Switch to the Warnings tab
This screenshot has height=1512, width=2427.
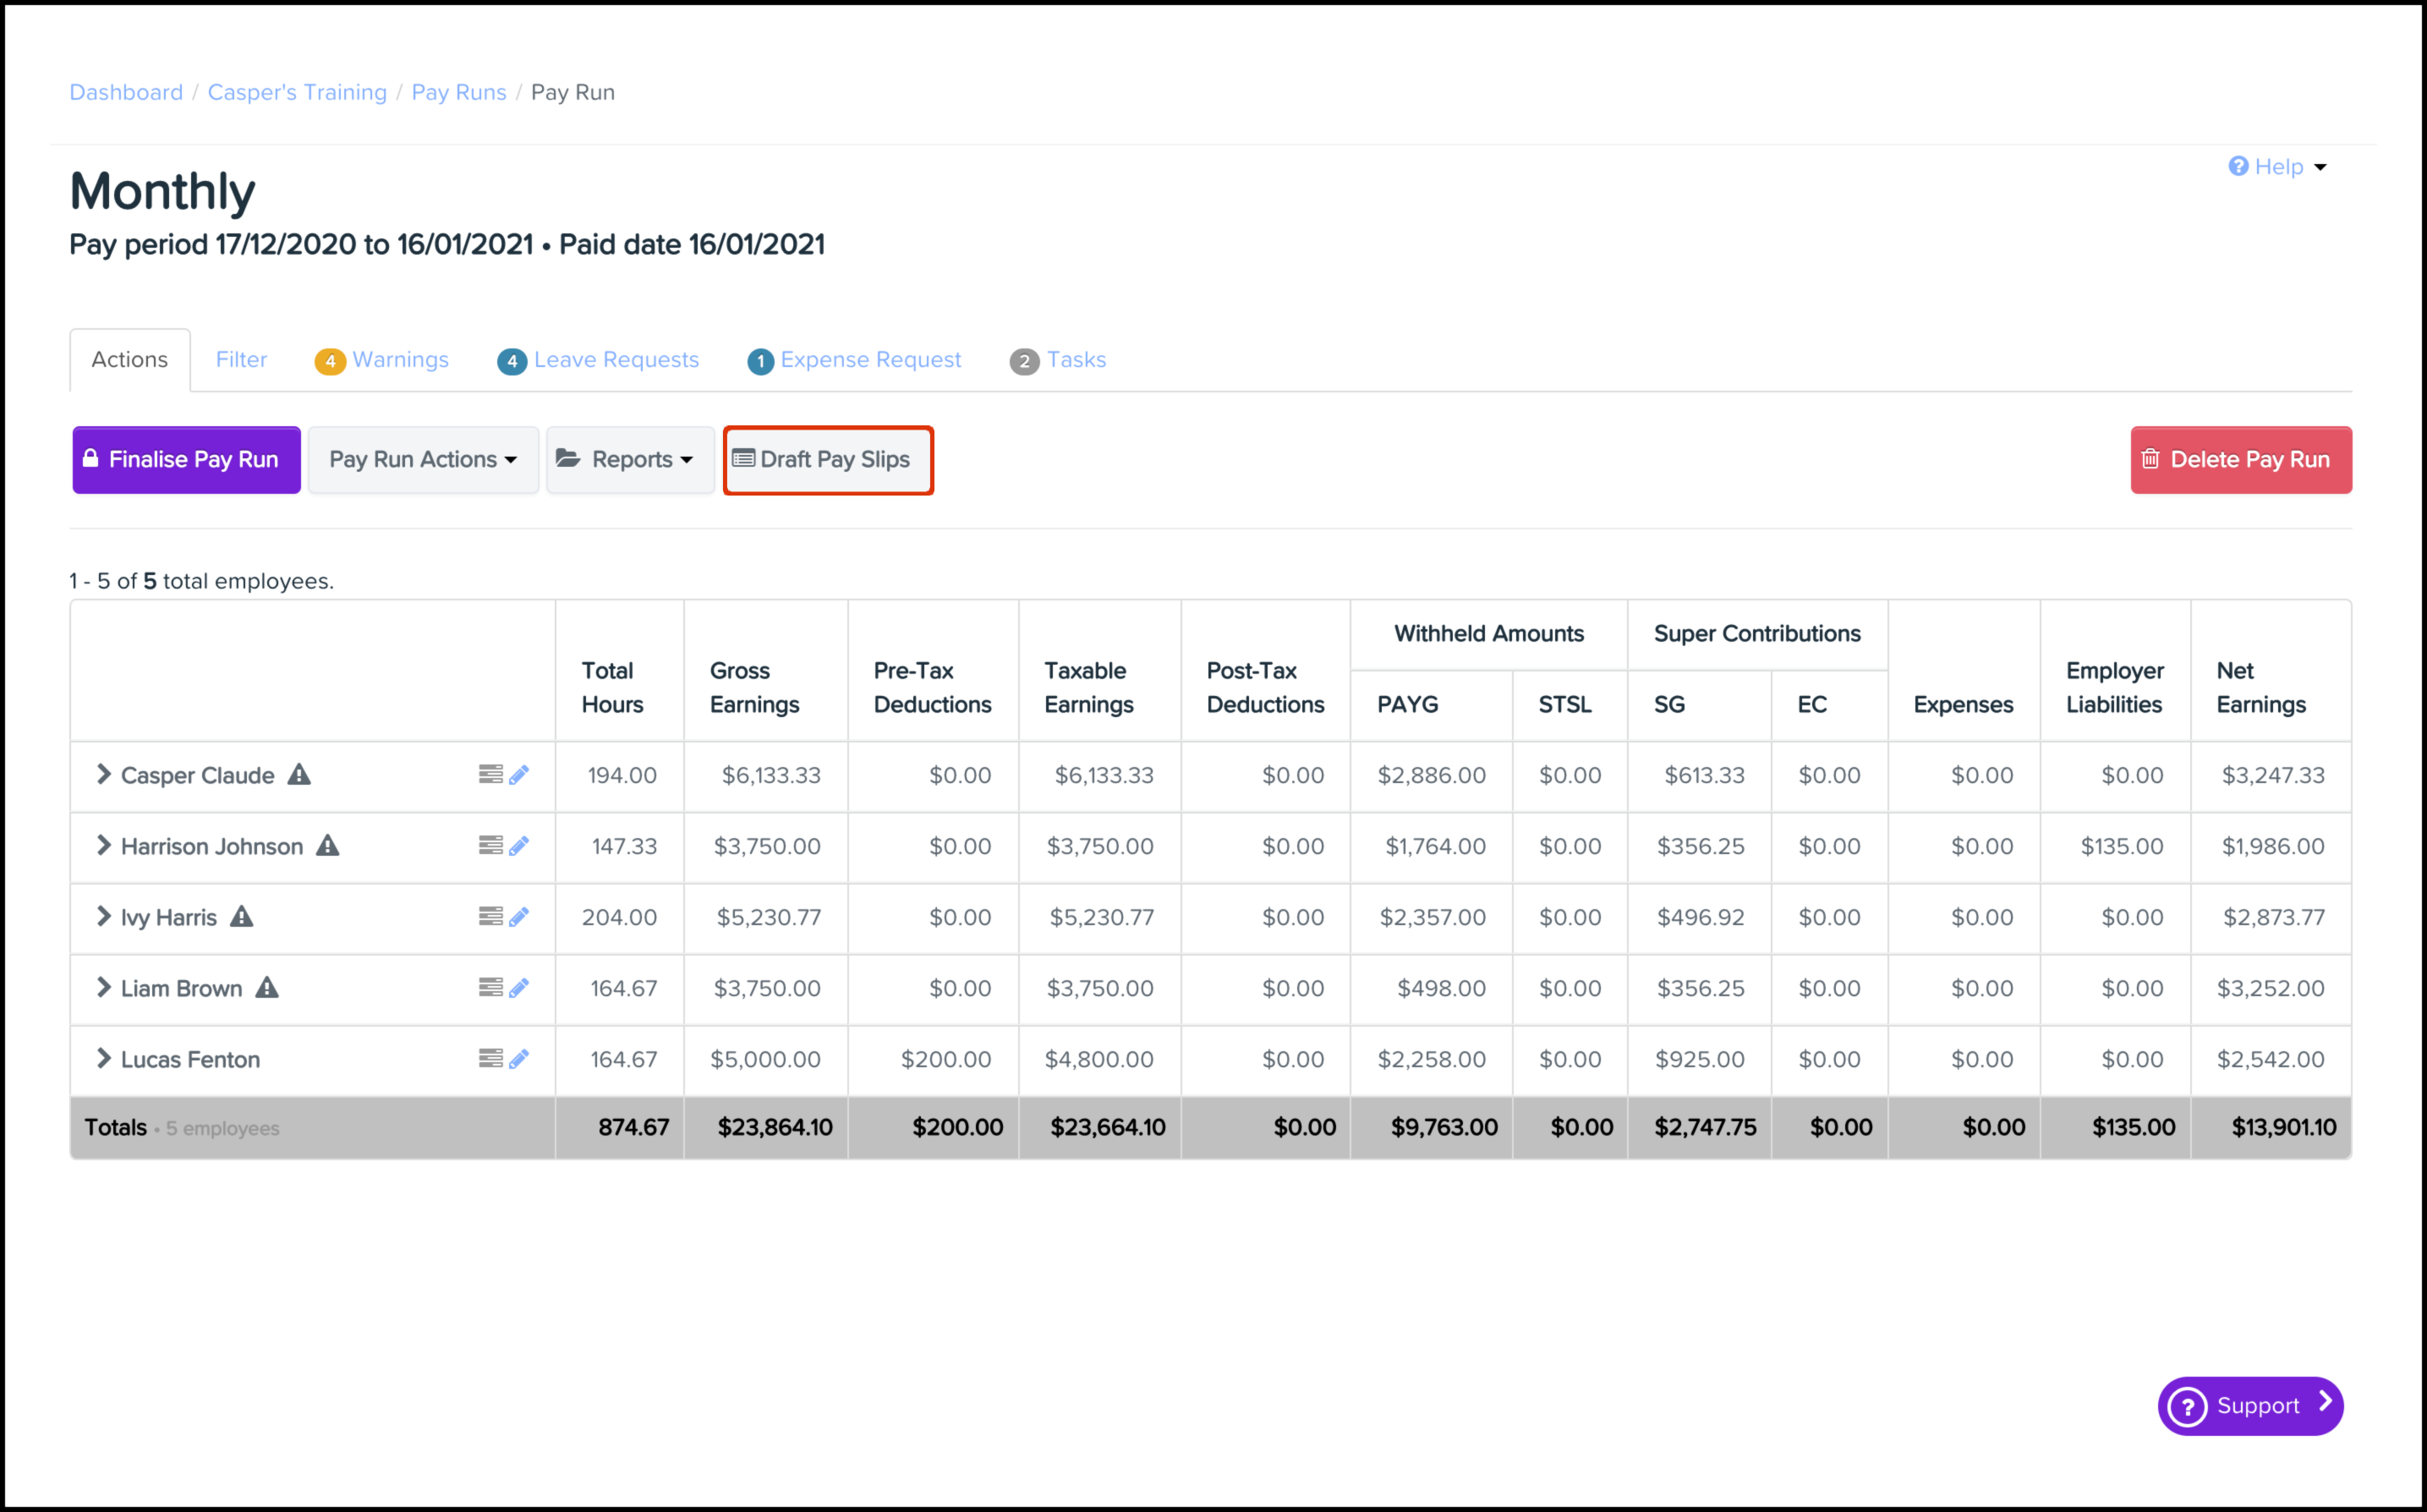coord(383,360)
